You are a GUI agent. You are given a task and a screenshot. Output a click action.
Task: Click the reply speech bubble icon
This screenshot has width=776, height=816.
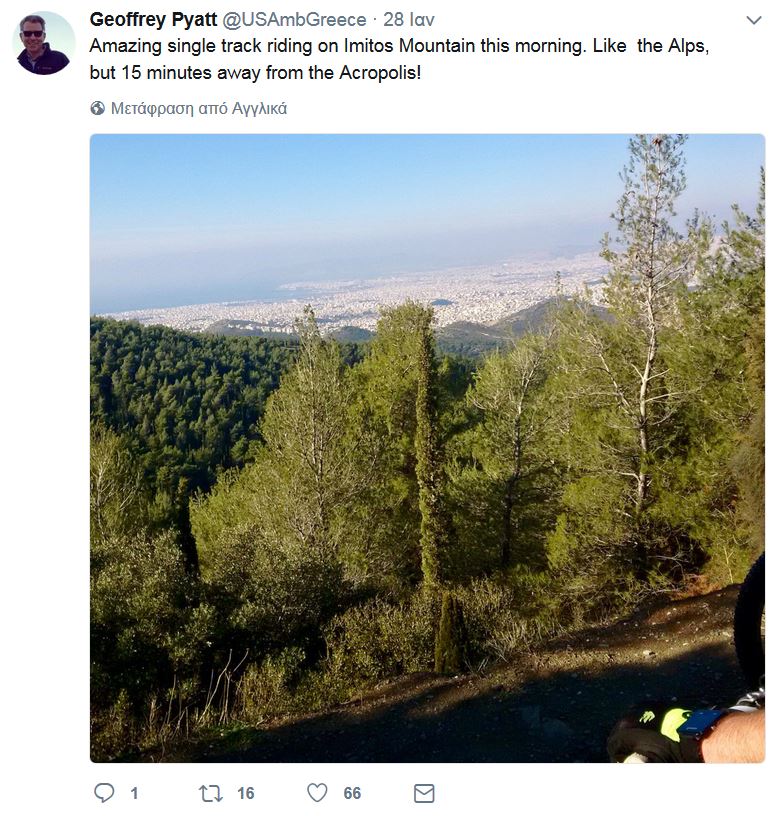(x=104, y=793)
